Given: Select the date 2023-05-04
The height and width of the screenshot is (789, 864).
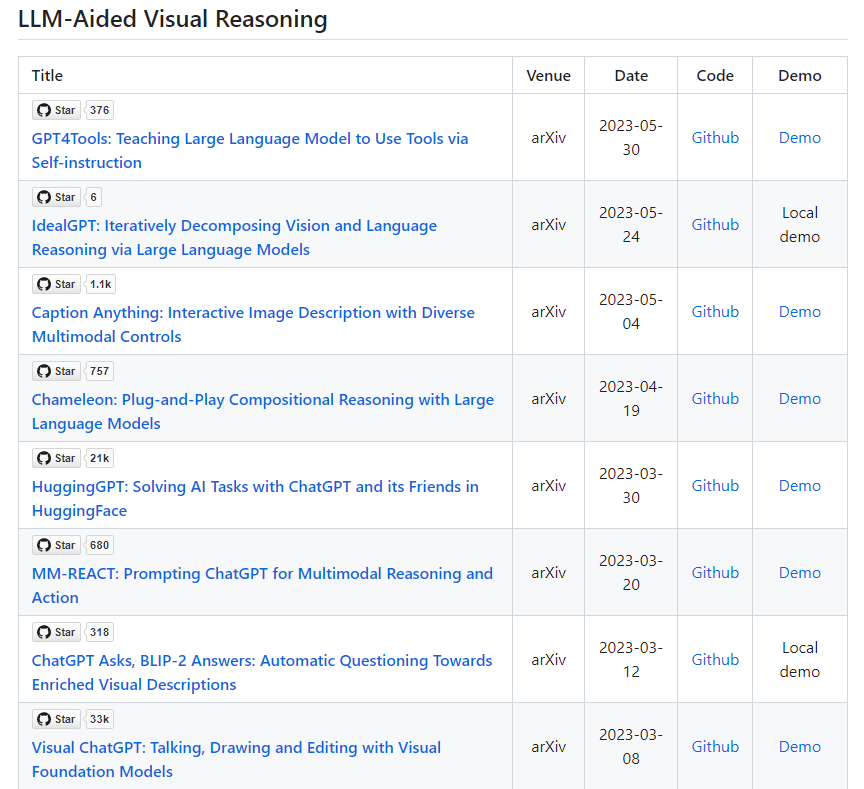Looking at the screenshot, I should [631, 312].
